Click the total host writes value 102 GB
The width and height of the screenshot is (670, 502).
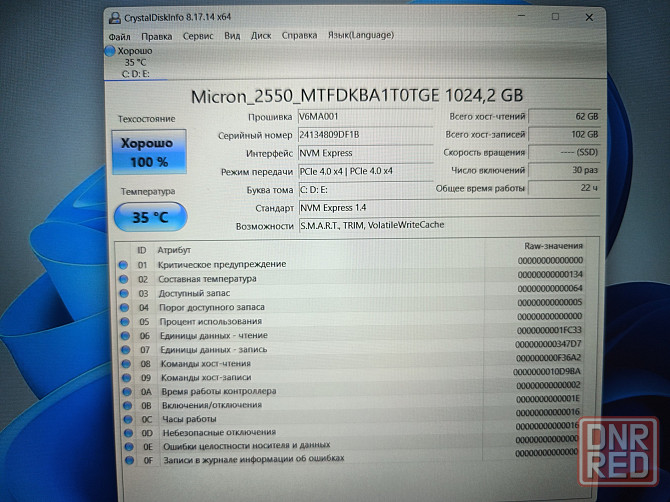click(x=564, y=134)
